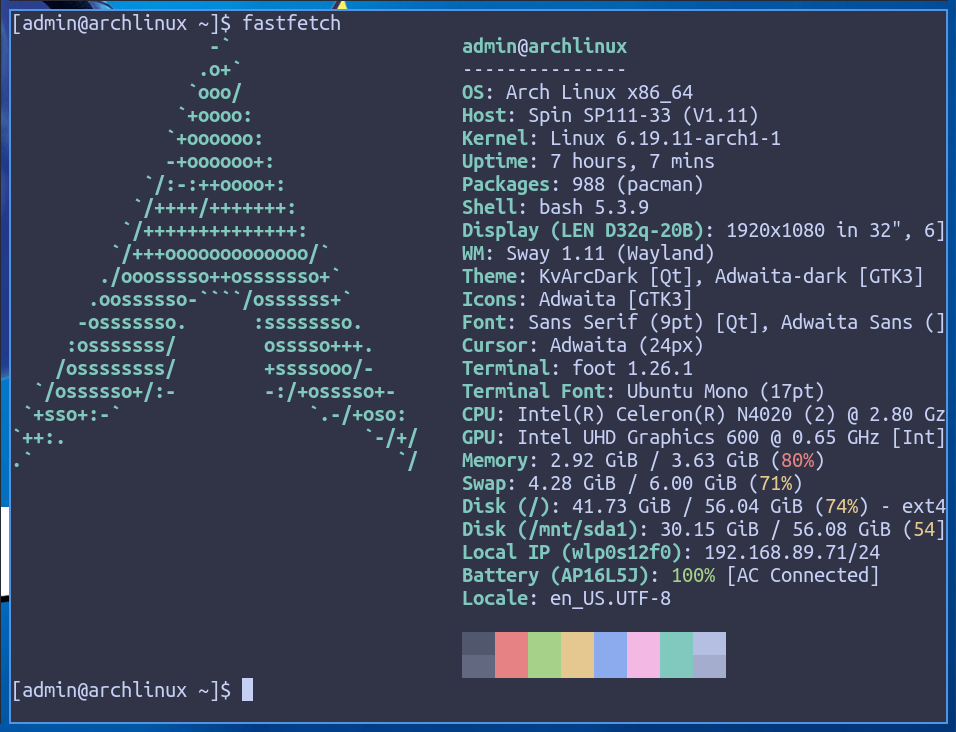Click the 'Font: Sans Serif (9pt)' line

pyautogui.click(x=704, y=323)
